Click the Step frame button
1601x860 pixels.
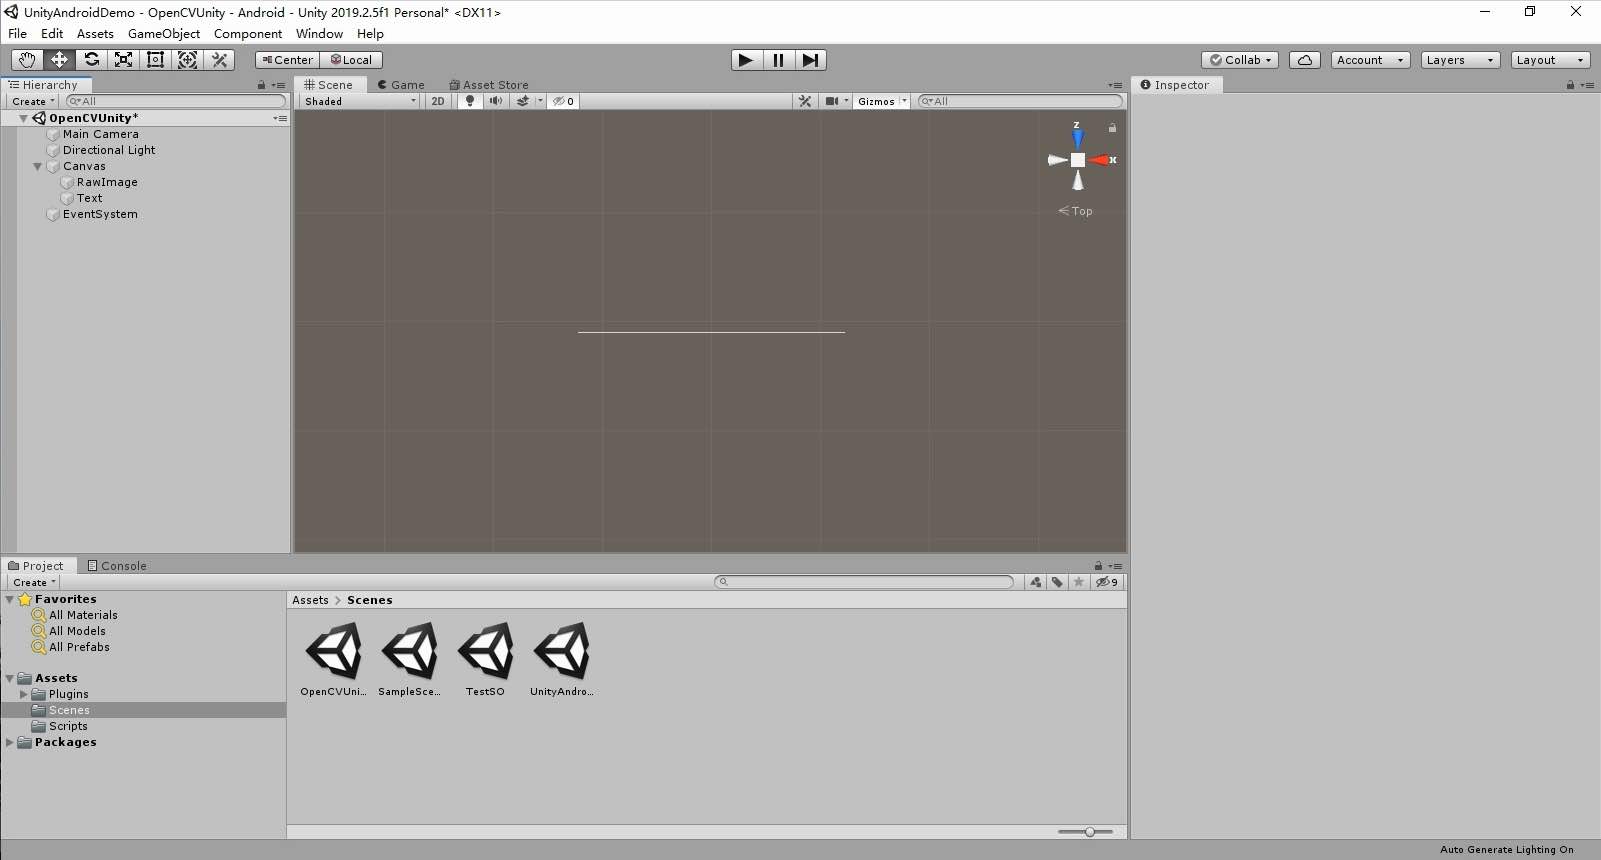(x=810, y=60)
